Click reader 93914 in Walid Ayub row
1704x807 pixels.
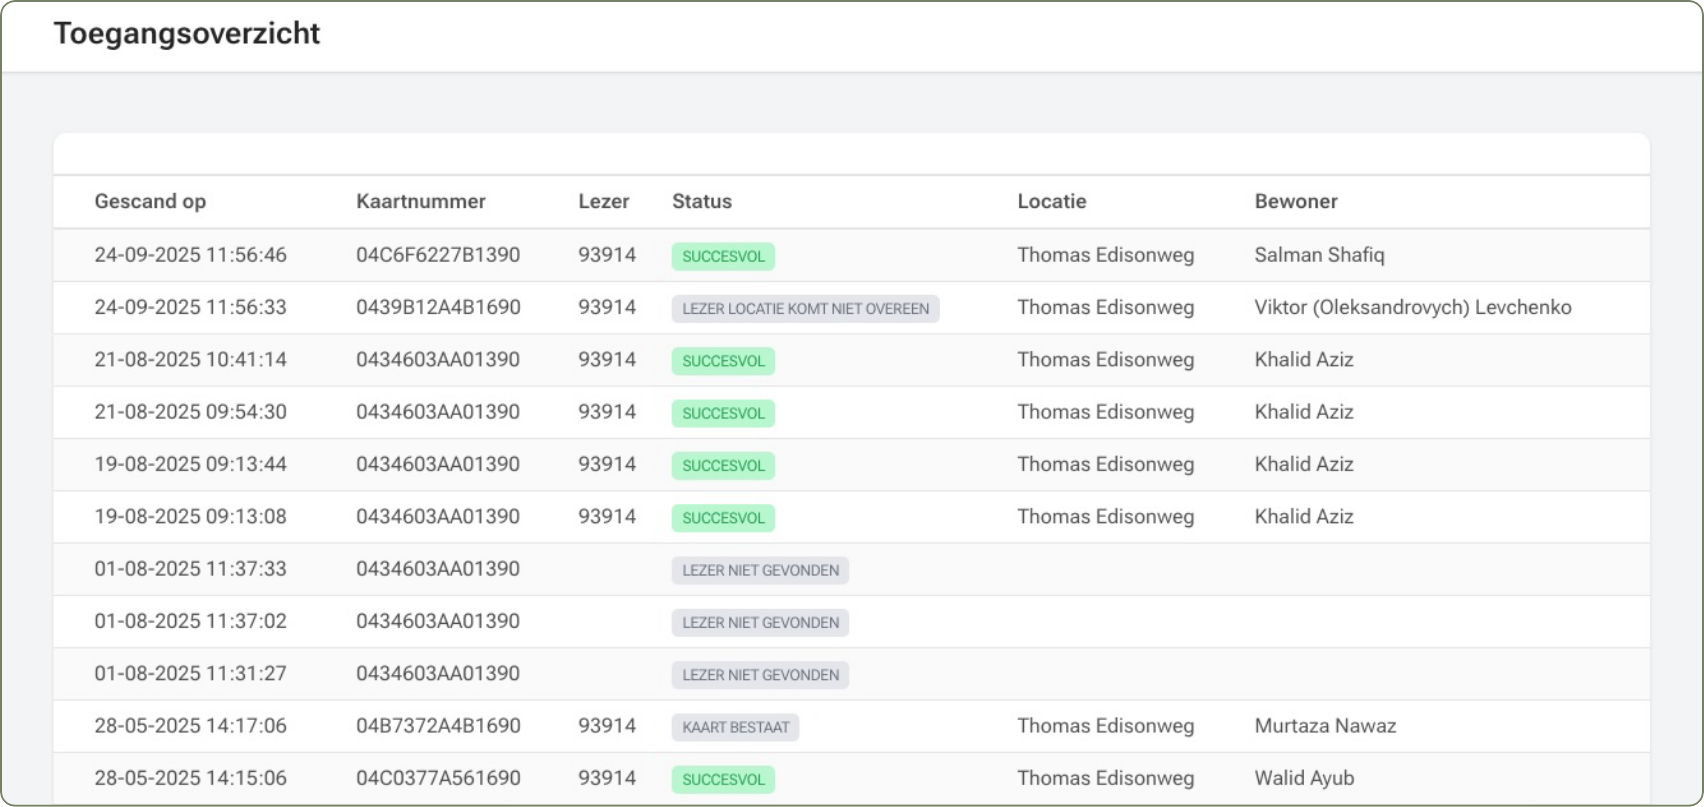coord(607,778)
